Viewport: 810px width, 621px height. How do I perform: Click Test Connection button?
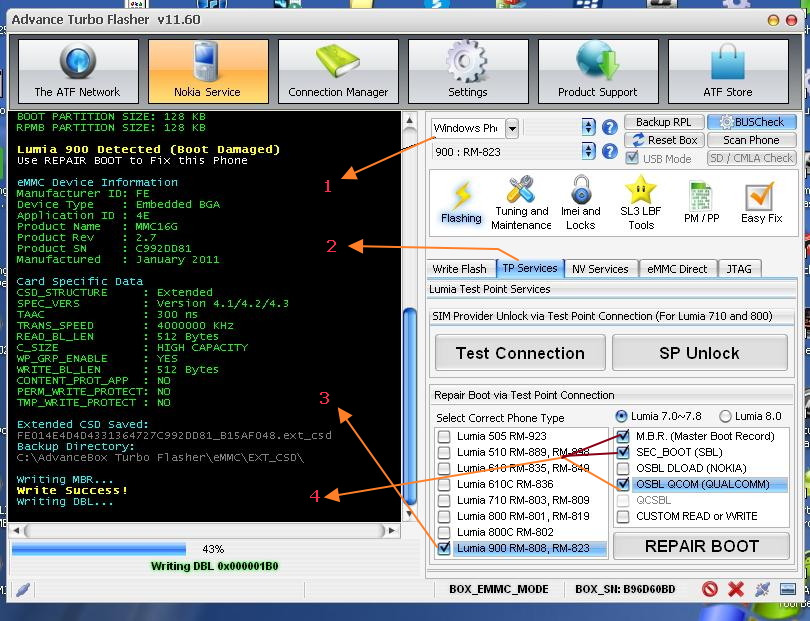coord(520,353)
